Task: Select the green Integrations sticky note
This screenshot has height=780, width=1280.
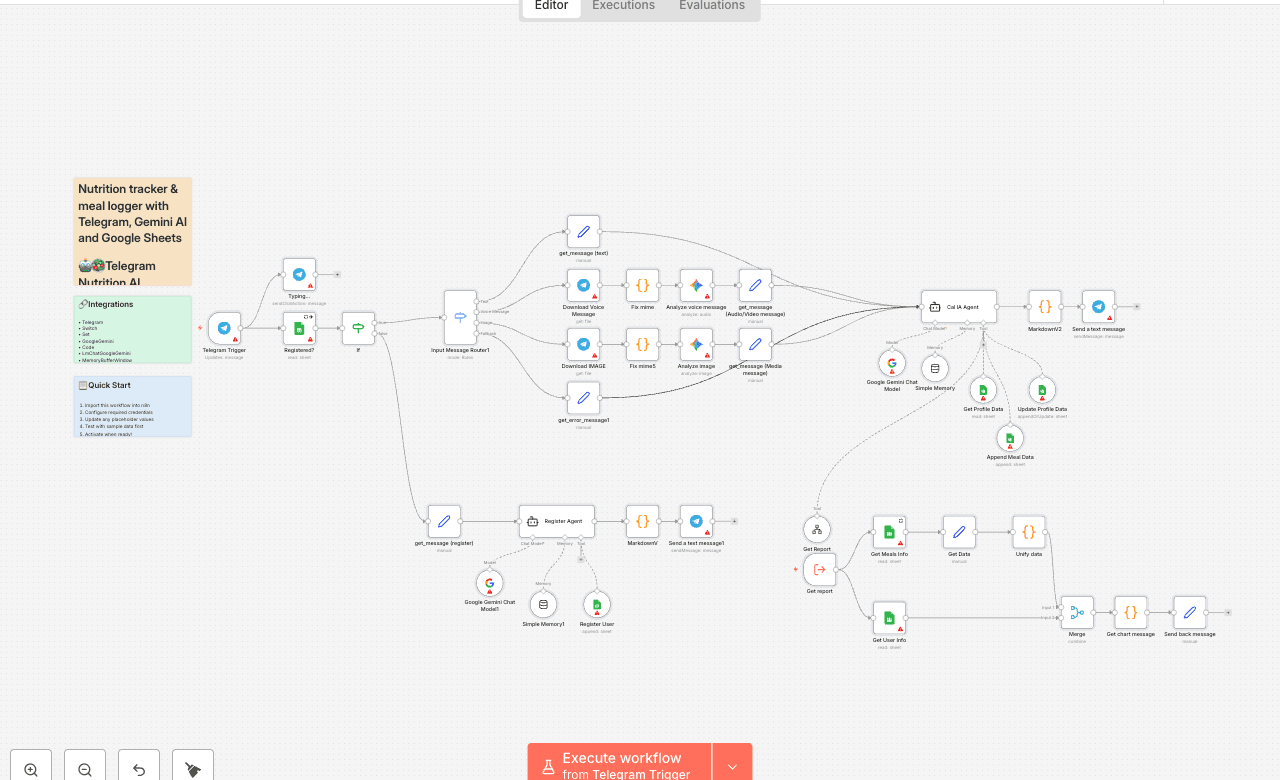Action: (x=132, y=329)
